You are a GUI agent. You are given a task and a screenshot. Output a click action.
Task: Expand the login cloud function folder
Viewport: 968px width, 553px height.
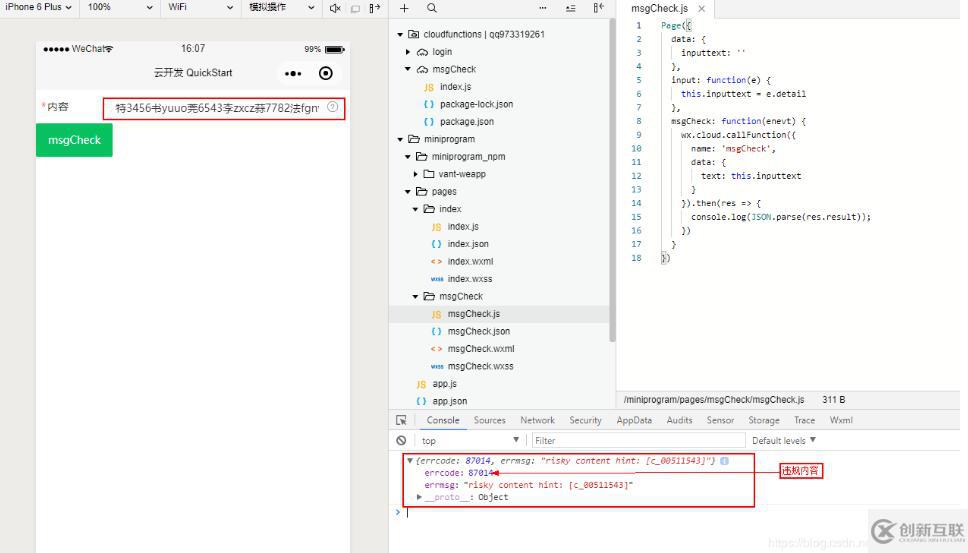[408, 52]
